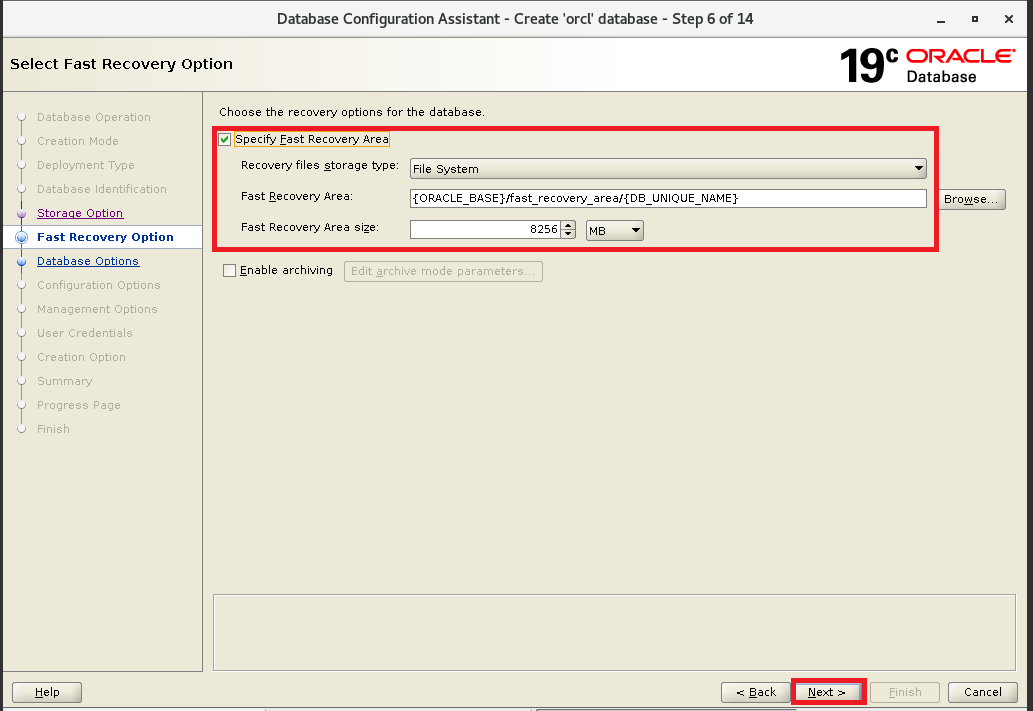This screenshot has width=1033, height=711.
Task: Click the Fast Recovery Area path field
Action: click(x=668, y=199)
